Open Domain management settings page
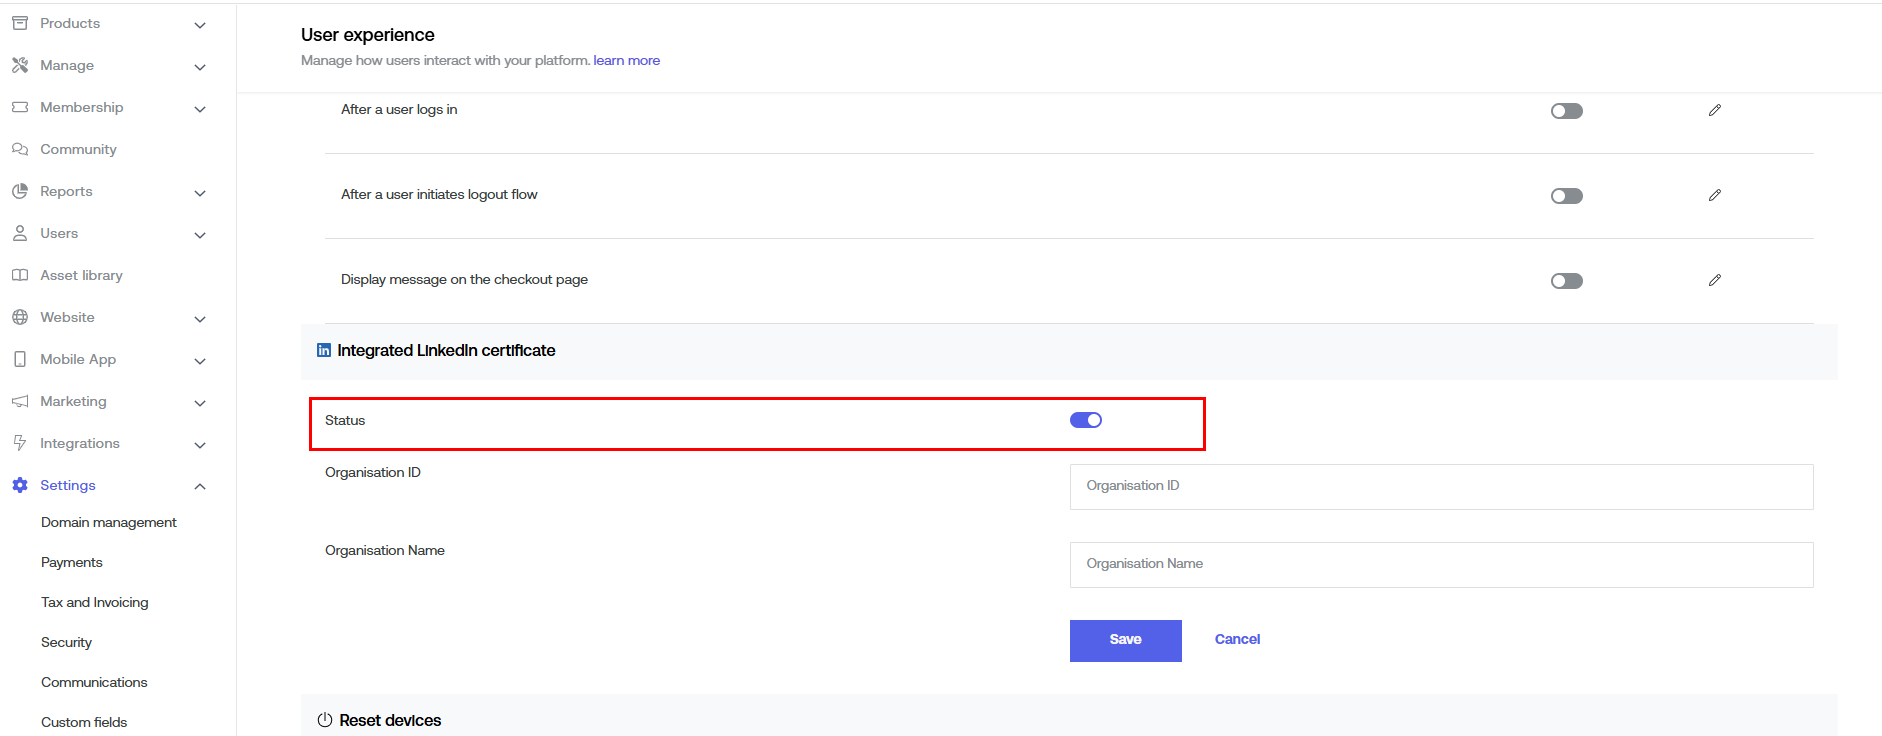The image size is (1882, 736). coord(109,522)
